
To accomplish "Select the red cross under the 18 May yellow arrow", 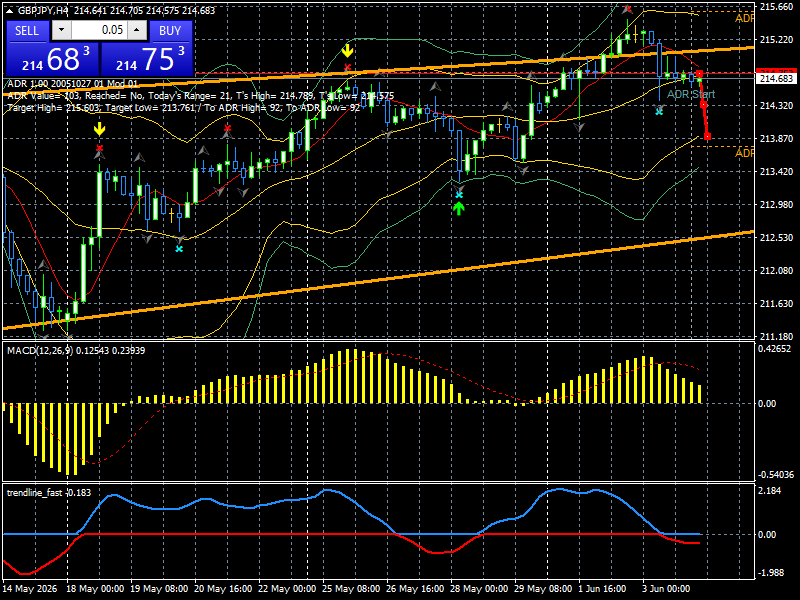I will point(99,148).
